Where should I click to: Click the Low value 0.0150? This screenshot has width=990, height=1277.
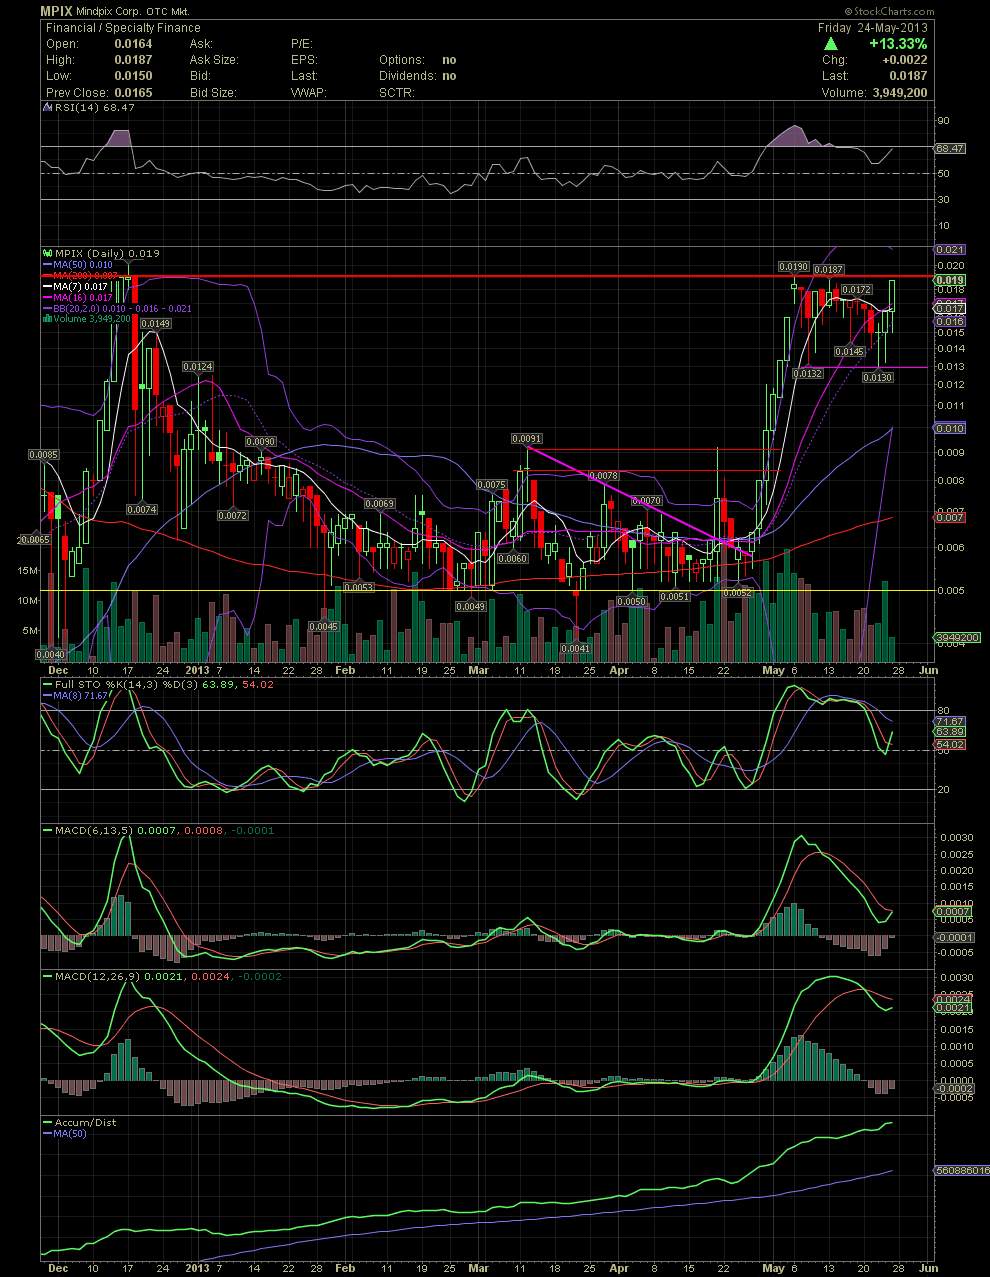click(133, 76)
